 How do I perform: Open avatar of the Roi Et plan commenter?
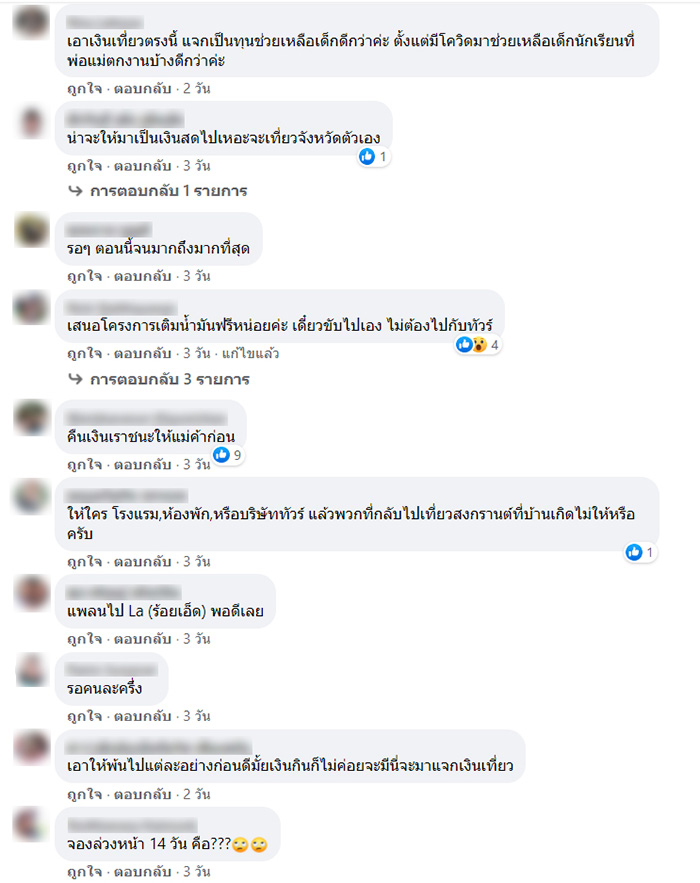click(32, 592)
